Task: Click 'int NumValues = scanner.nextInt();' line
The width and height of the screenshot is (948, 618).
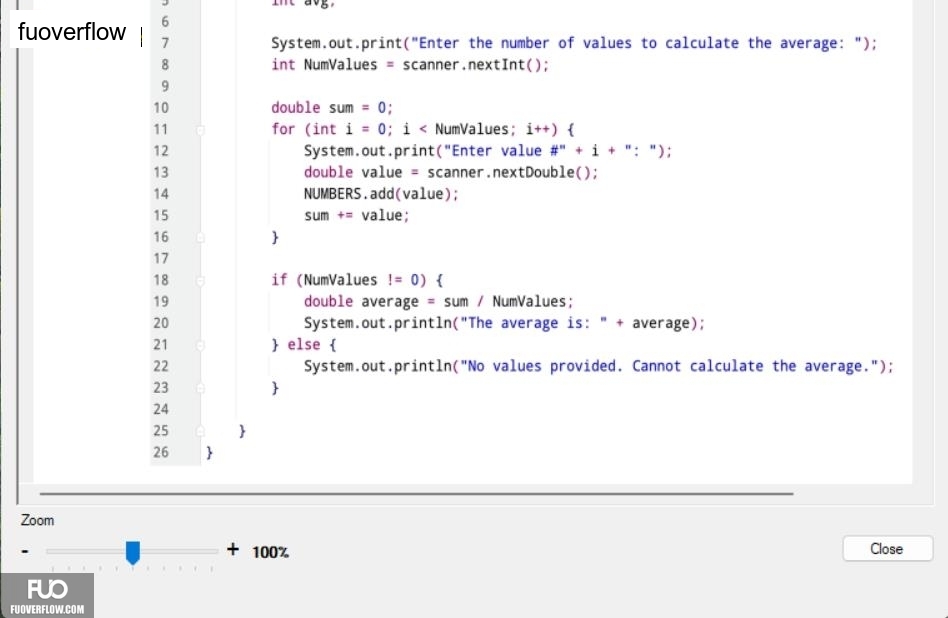Action: click(x=410, y=65)
